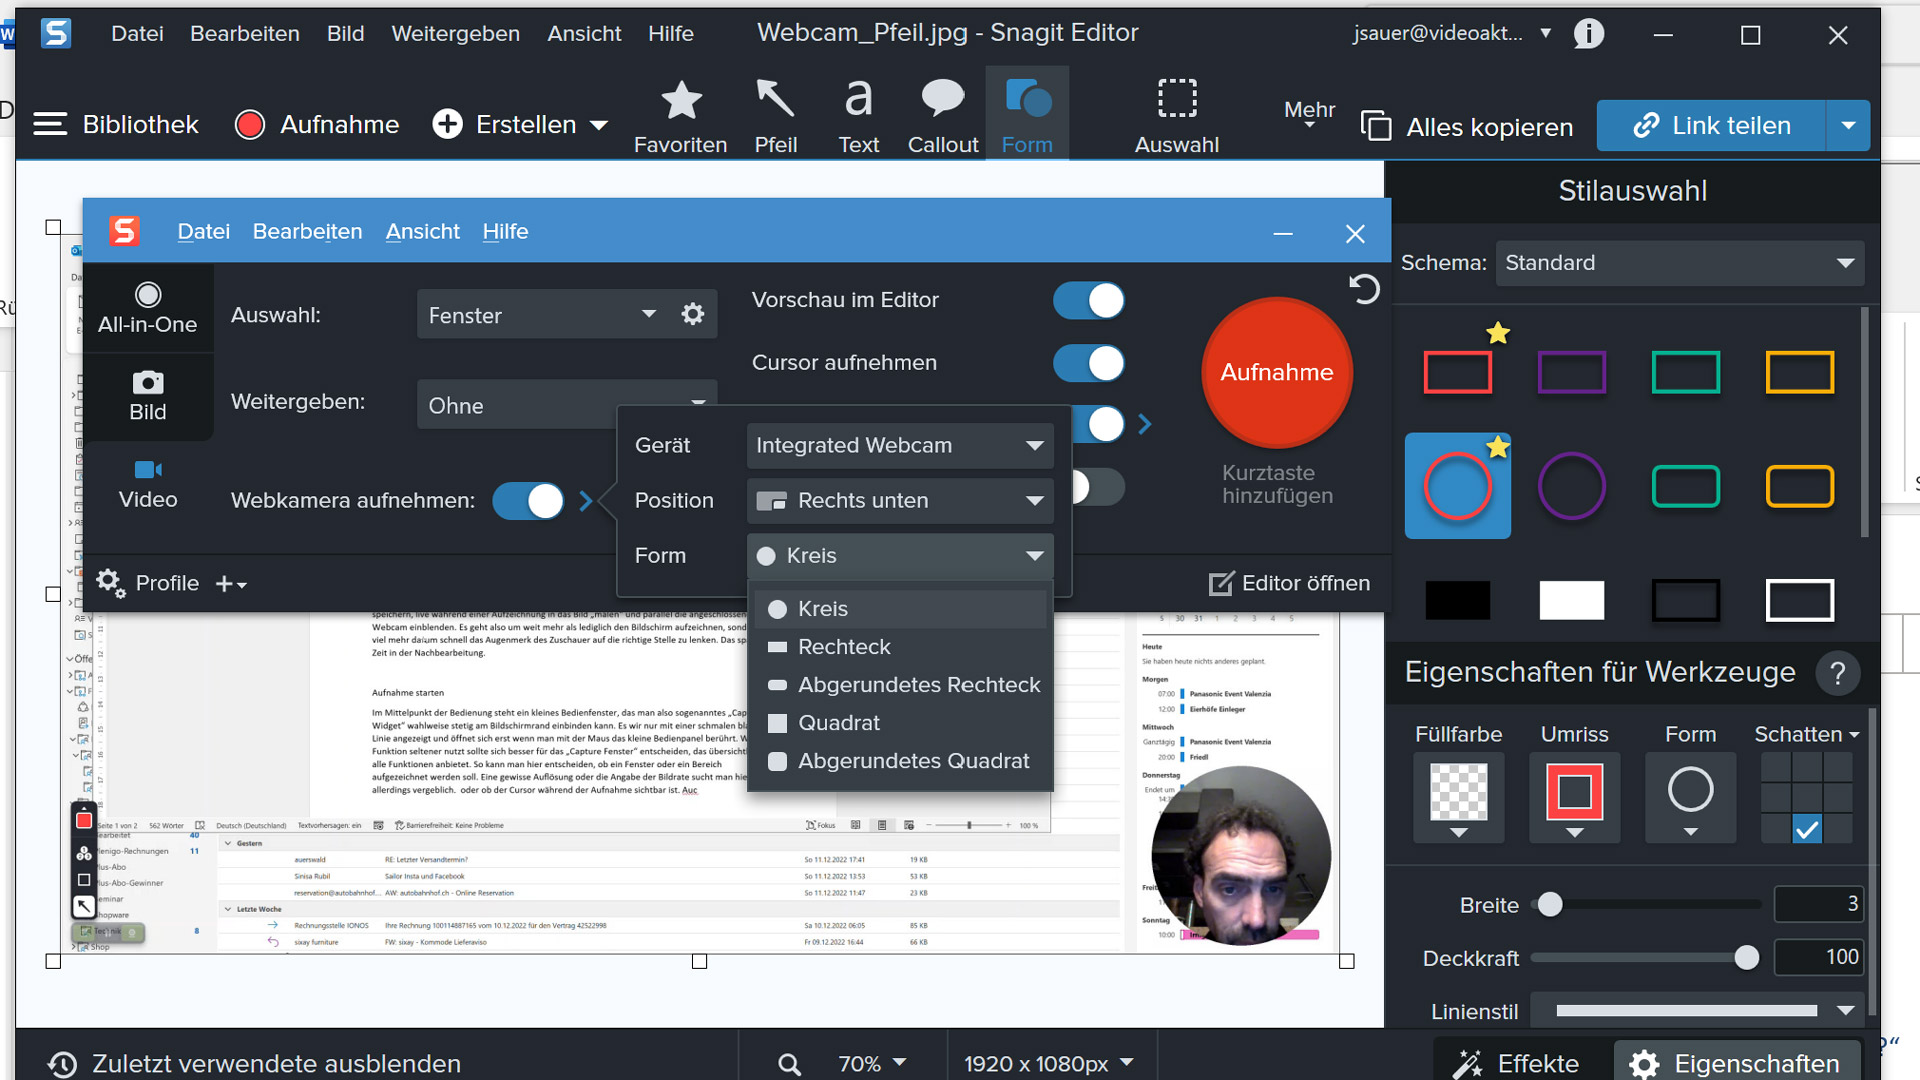Toggle Vorschau im Editor switch

[1088, 300]
